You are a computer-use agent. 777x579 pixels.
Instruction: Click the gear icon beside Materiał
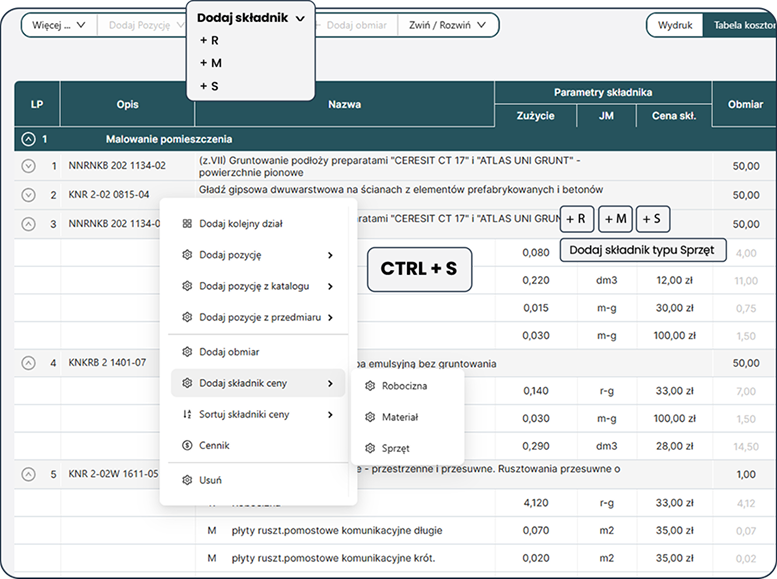click(x=371, y=417)
